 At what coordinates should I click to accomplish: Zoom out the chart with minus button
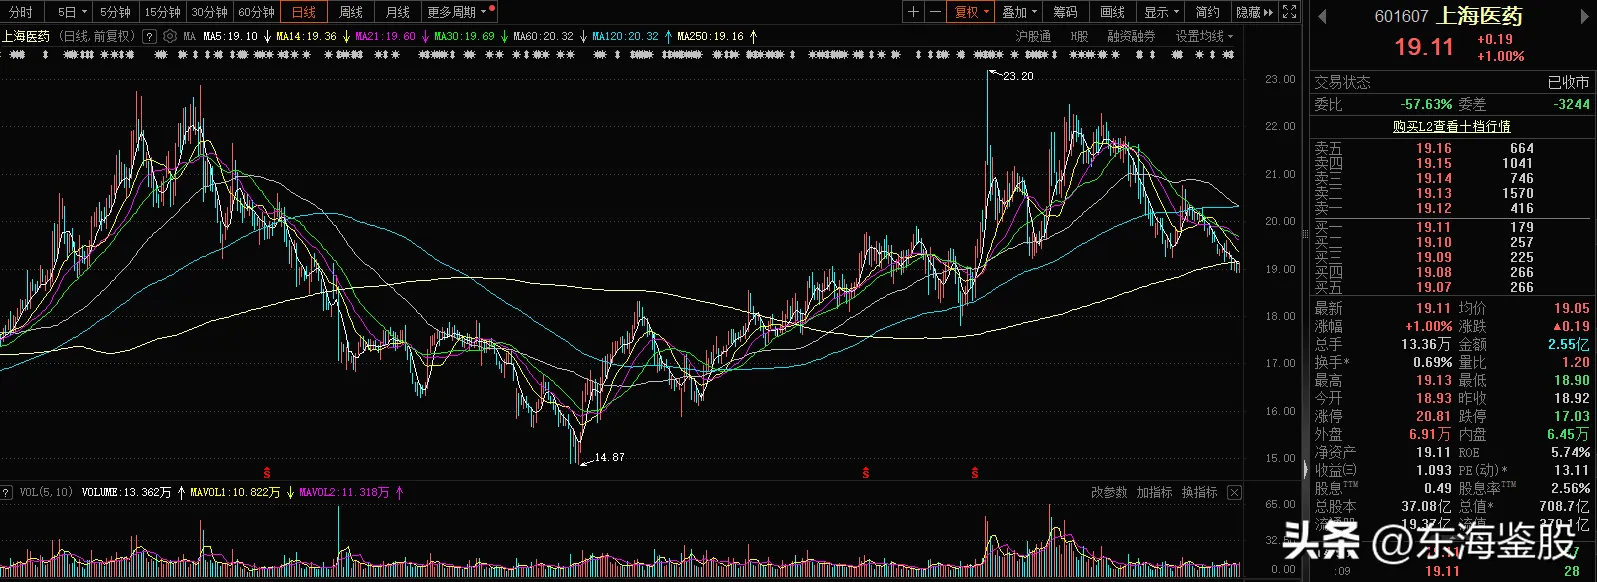pyautogui.click(x=935, y=12)
